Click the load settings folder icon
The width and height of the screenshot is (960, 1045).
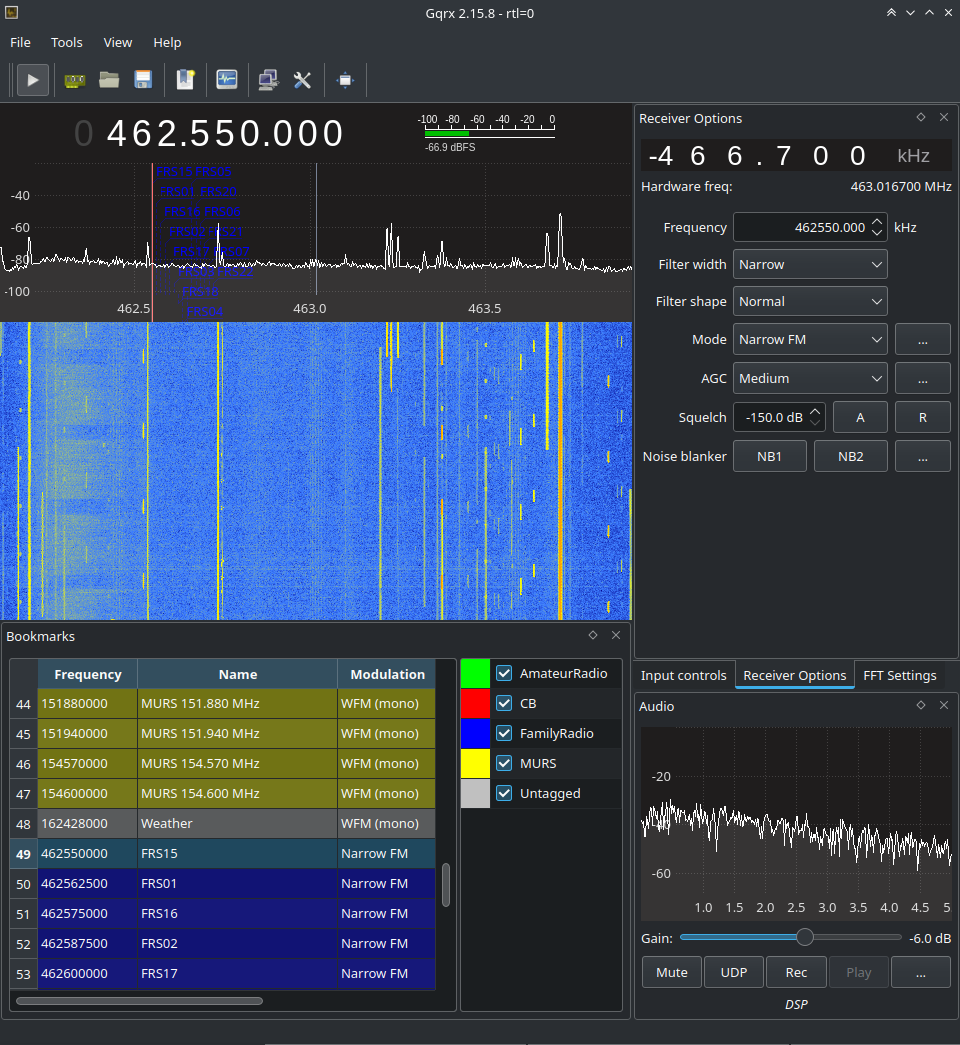click(x=109, y=80)
